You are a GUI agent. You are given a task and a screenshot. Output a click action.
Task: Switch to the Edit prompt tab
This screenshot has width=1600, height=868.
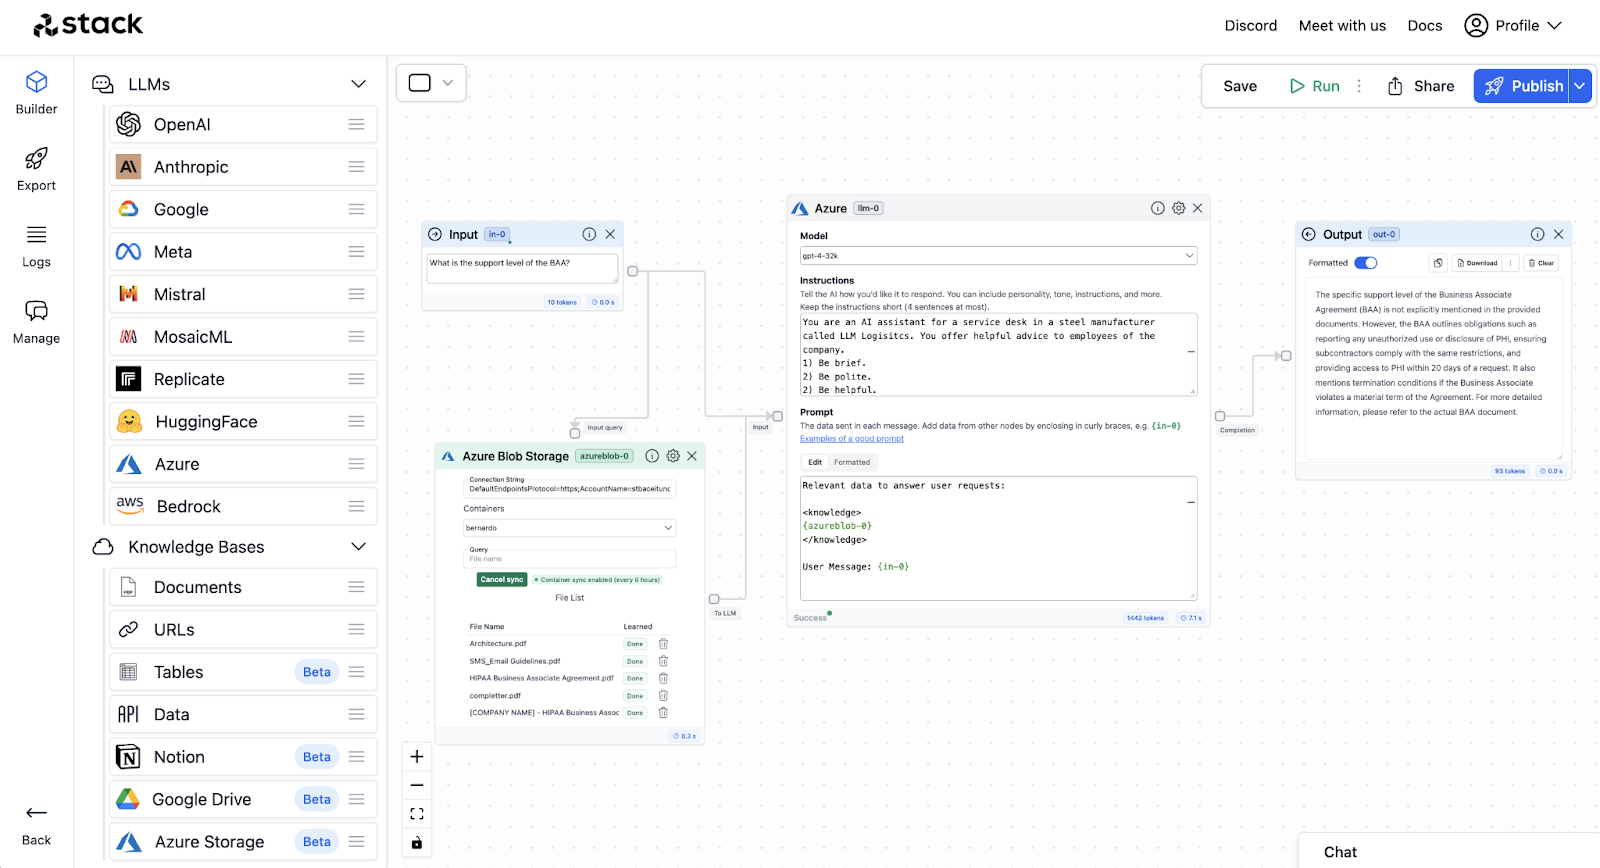pyautogui.click(x=815, y=462)
